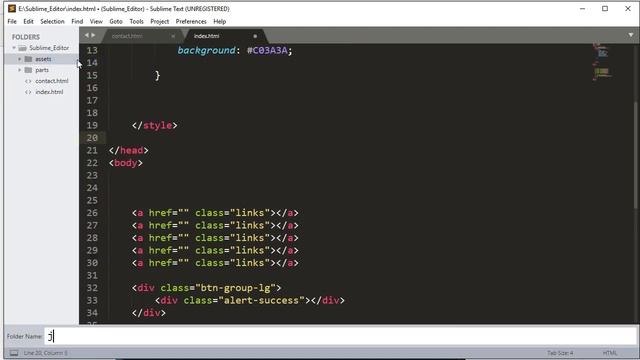The height and width of the screenshot is (360, 640).
Task: Click the background property on line 13
Action: 207,50
